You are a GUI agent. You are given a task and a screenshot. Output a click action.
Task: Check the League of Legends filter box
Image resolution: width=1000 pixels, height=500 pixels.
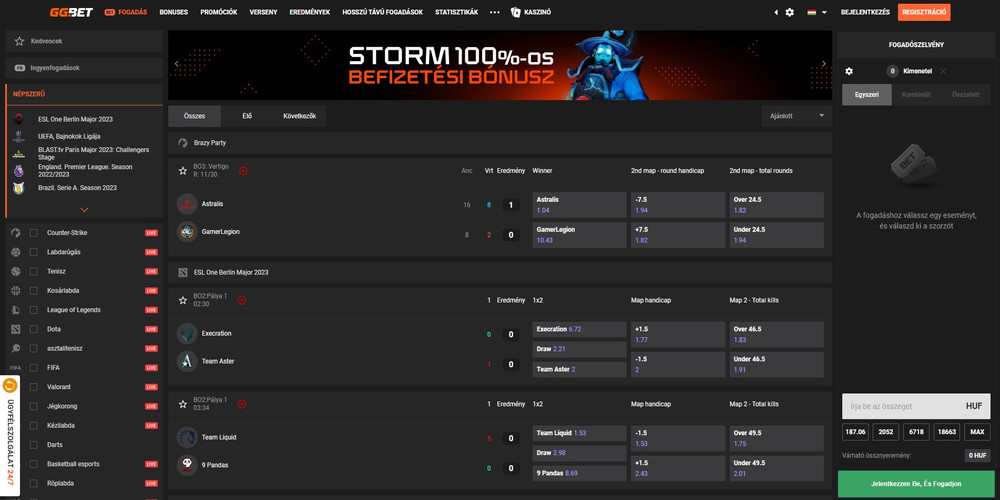(34, 310)
